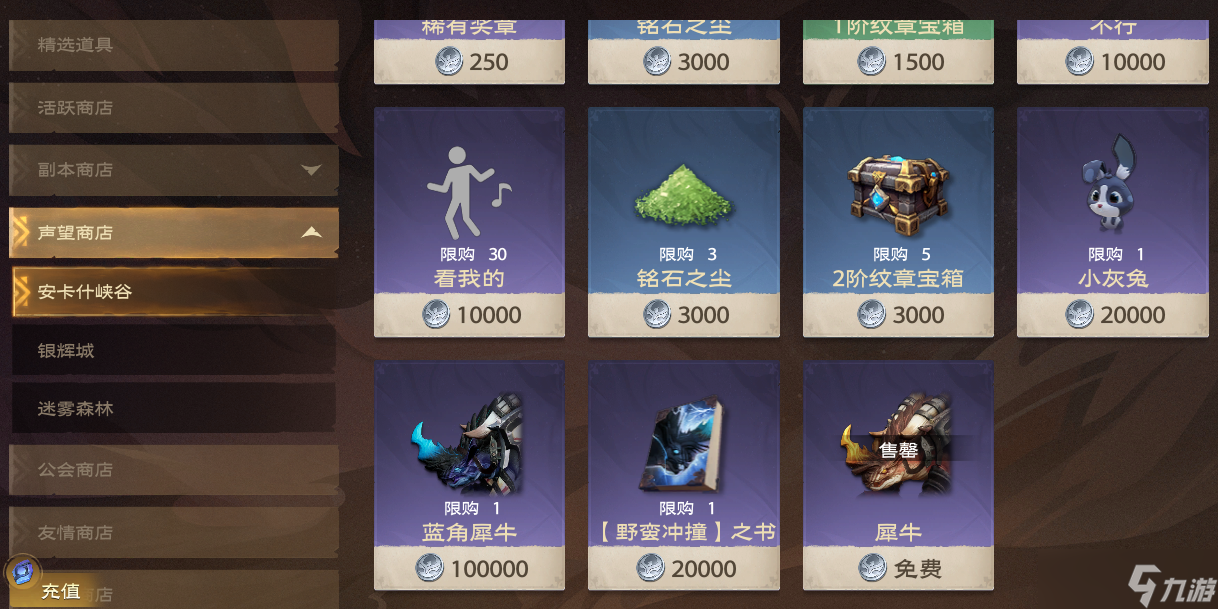Select the 蓝角犀牛 mount icon
1218x609 pixels.
click(x=468, y=444)
